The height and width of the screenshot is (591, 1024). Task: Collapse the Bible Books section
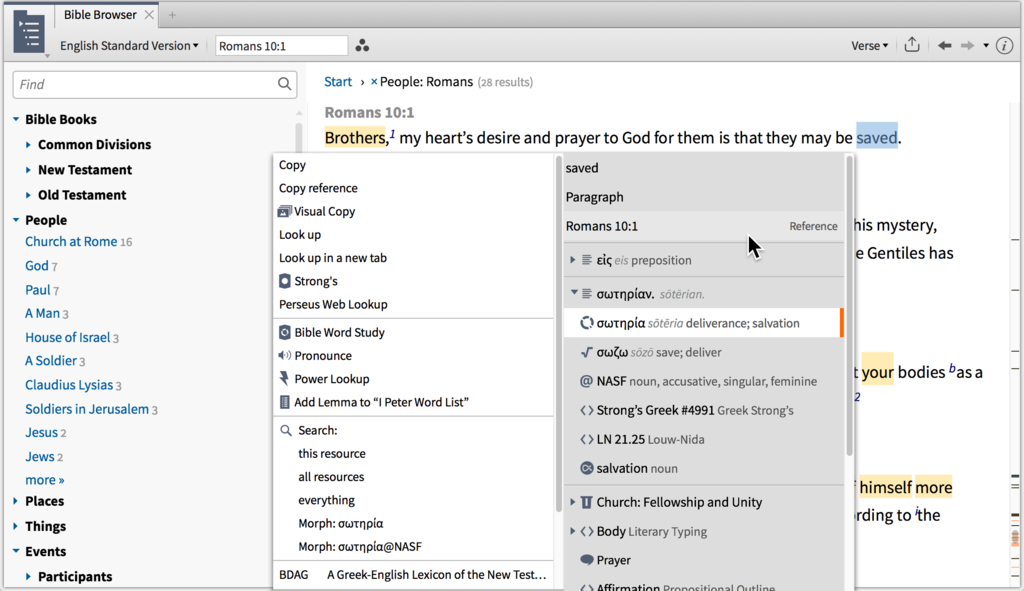(x=16, y=119)
